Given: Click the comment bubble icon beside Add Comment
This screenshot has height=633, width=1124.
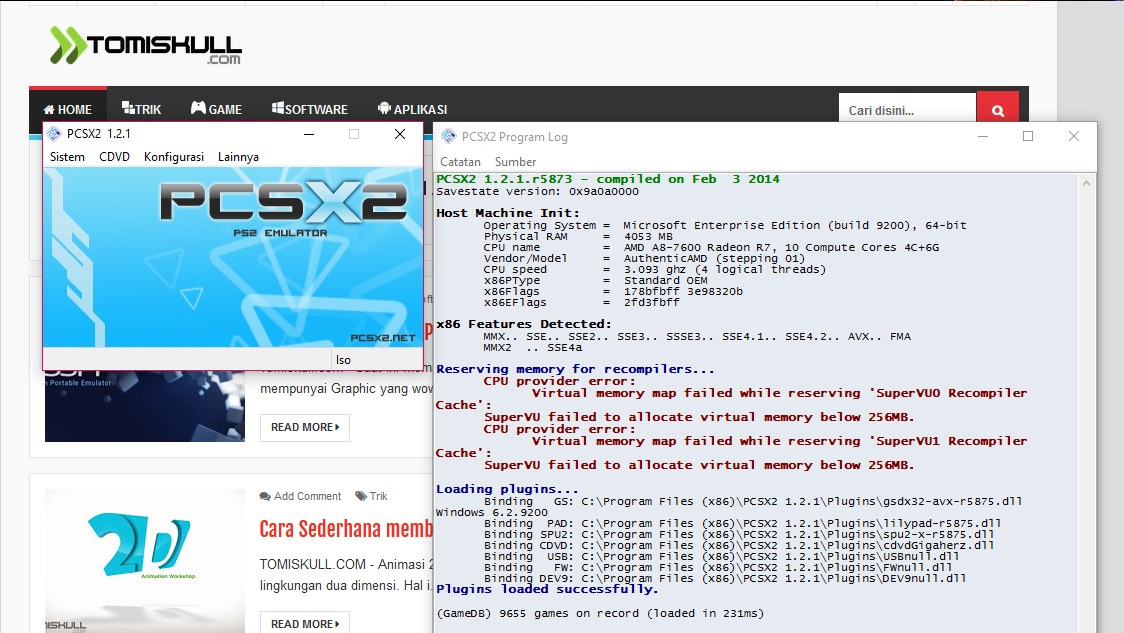Looking at the screenshot, I should (x=265, y=496).
